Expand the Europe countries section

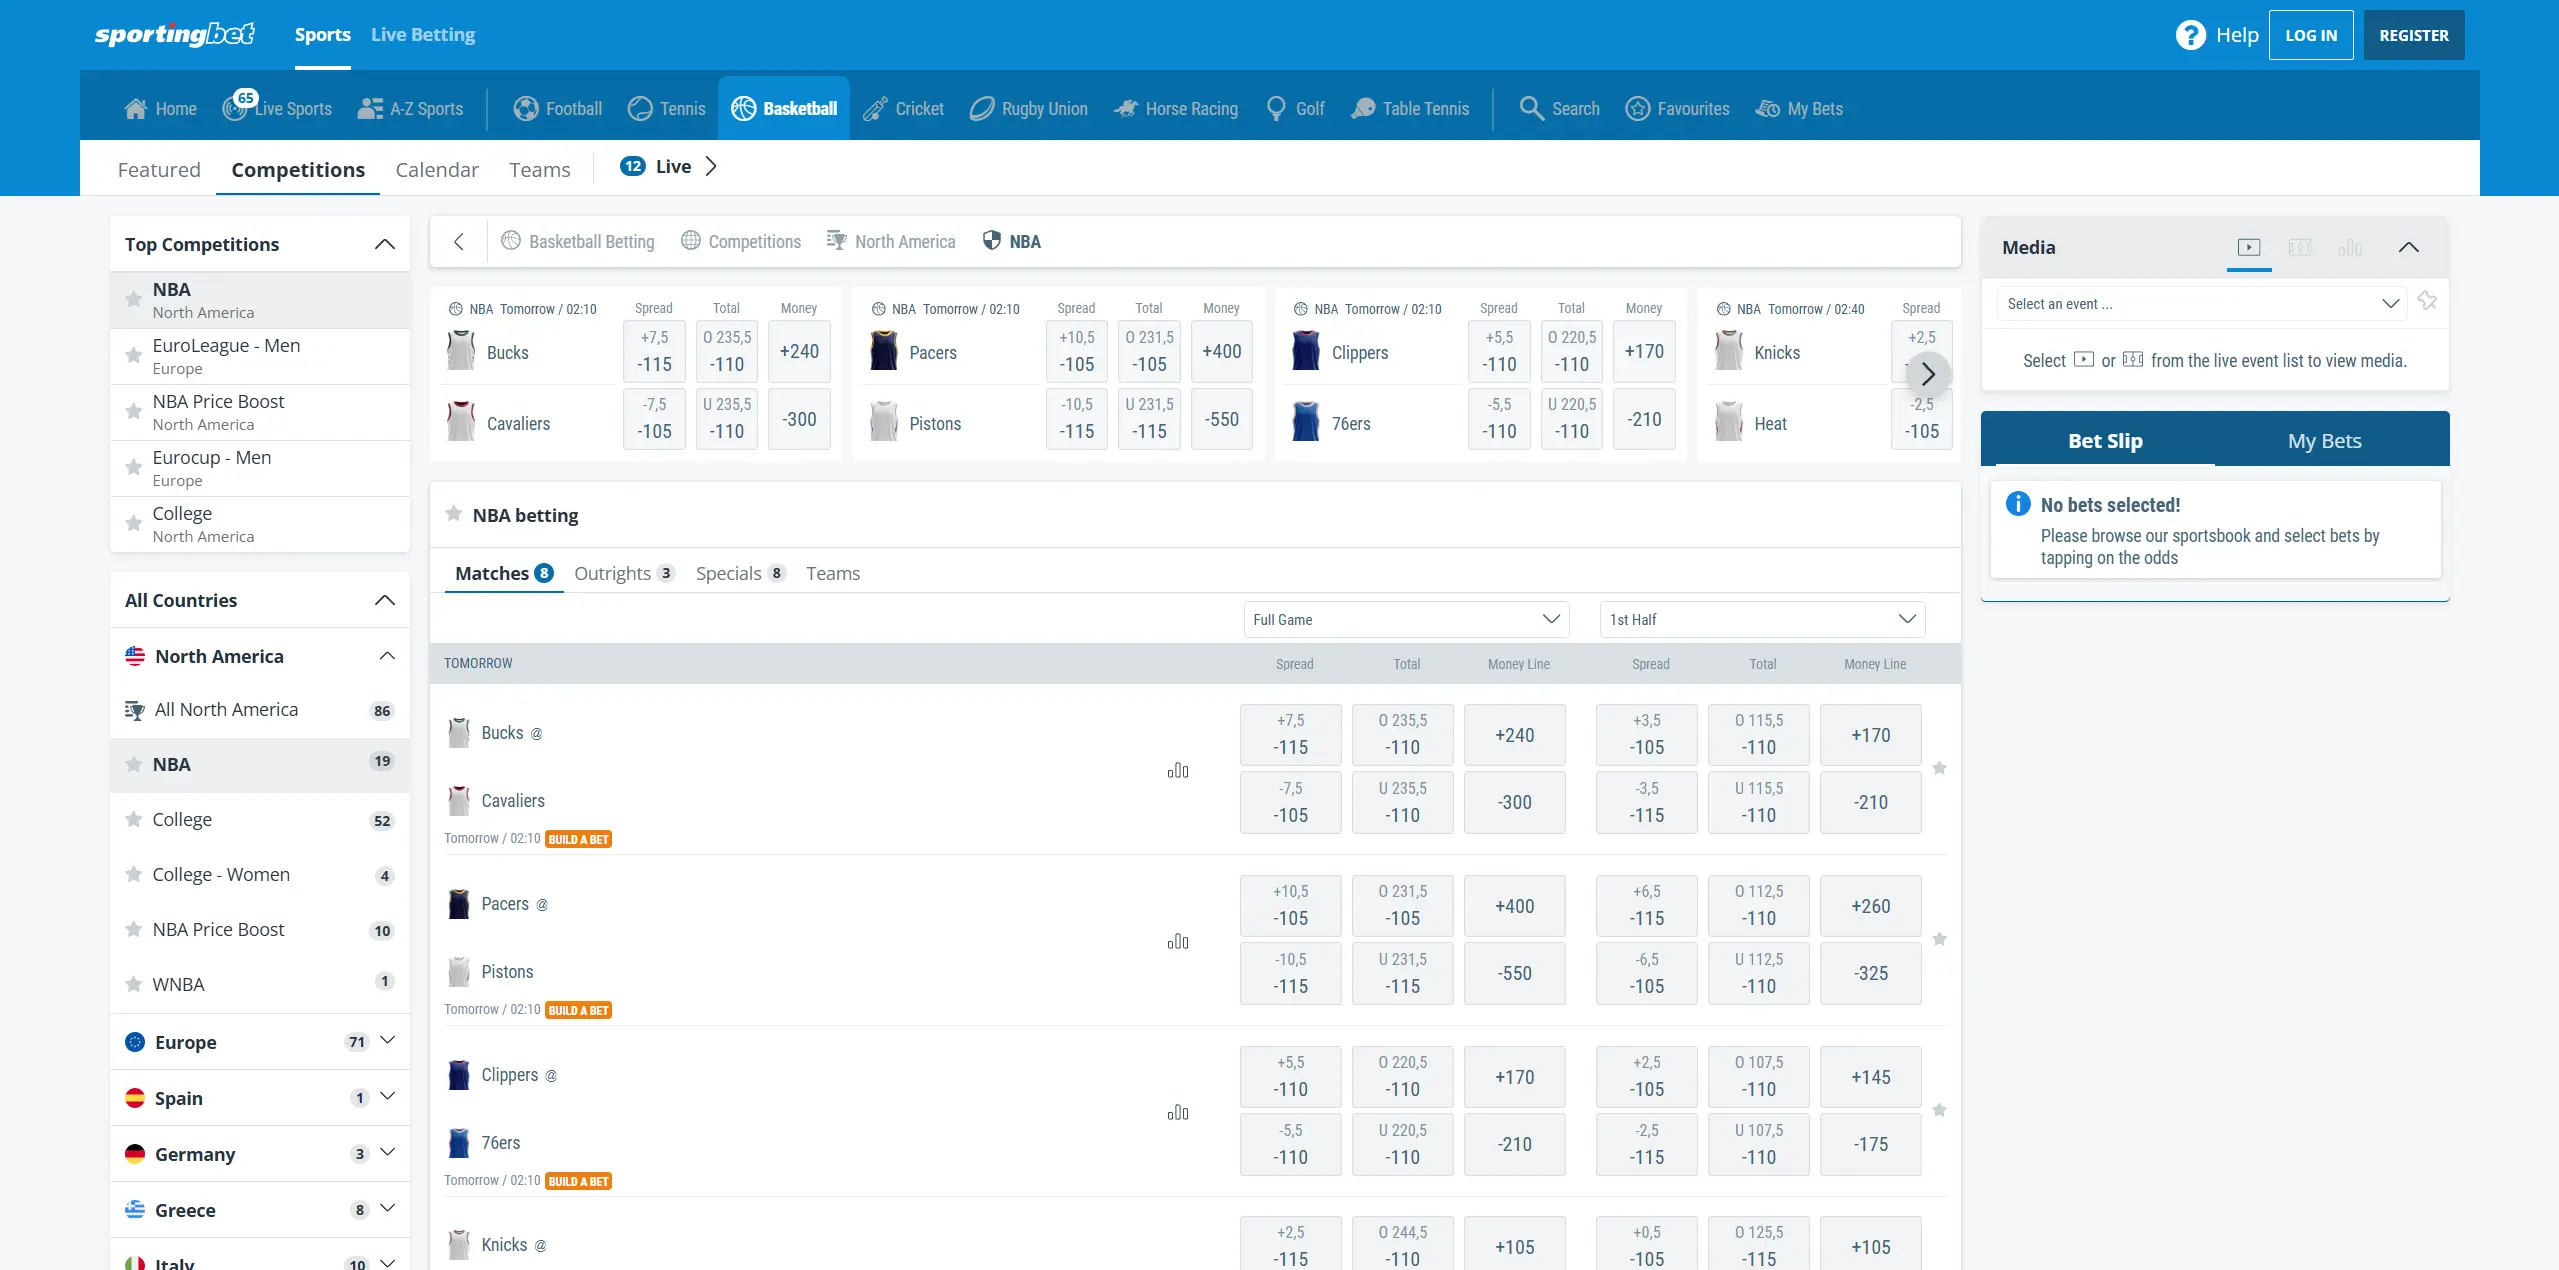pyautogui.click(x=388, y=1041)
